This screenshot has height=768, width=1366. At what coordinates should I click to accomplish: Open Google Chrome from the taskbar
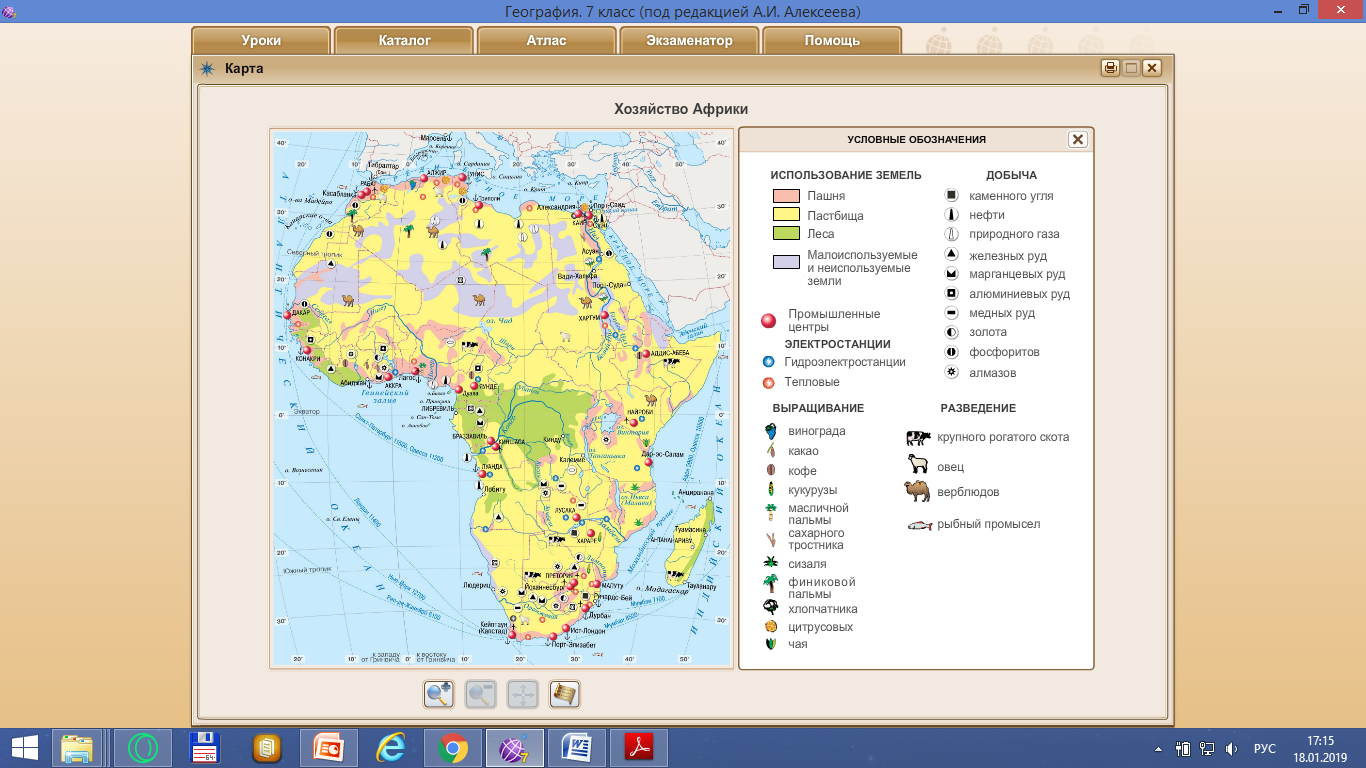452,748
